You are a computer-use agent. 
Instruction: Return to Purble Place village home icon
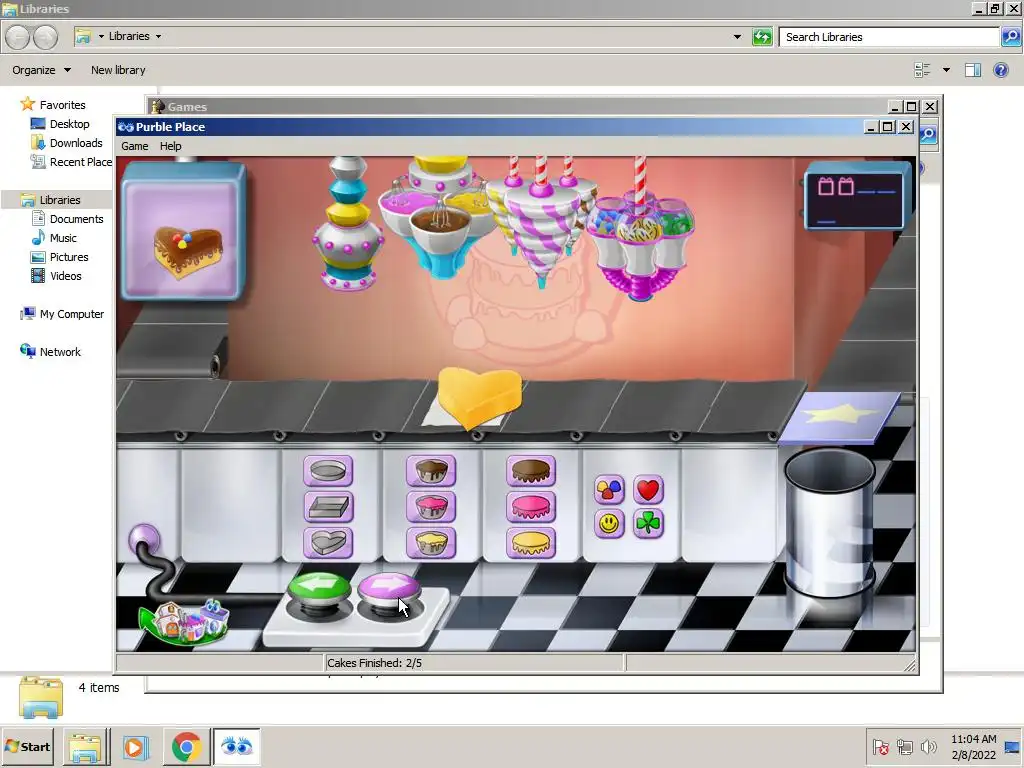pos(185,621)
